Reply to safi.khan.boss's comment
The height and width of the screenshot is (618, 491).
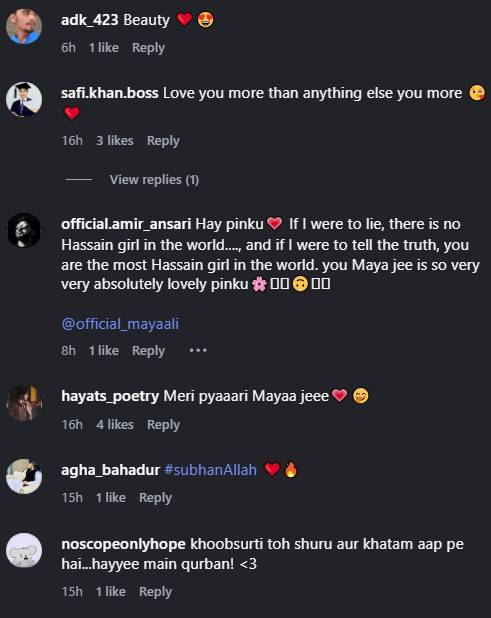tap(163, 141)
